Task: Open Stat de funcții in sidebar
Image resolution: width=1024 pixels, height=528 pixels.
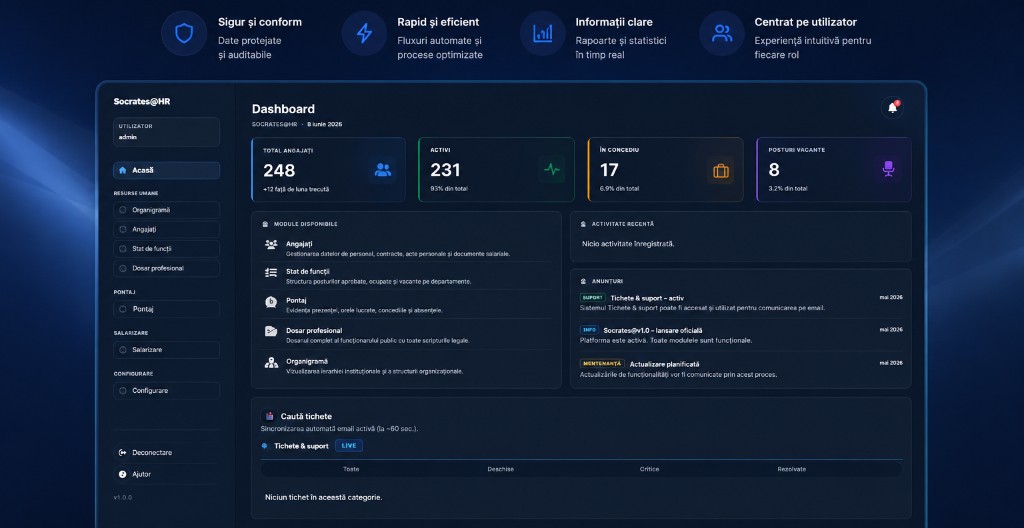Action: [x=167, y=249]
